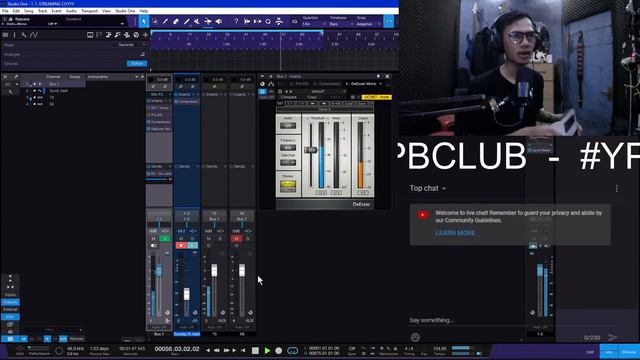Open the Song menu
This screenshot has height=360, width=640.
29,11
